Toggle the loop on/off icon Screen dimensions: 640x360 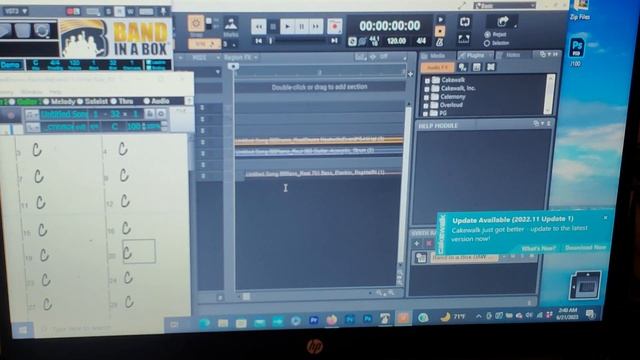464,22
